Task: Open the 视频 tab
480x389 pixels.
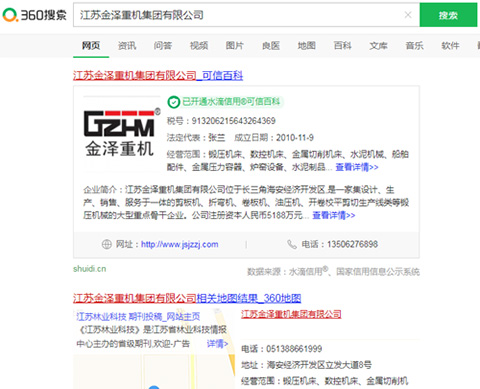Action: [x=199, y=46]
